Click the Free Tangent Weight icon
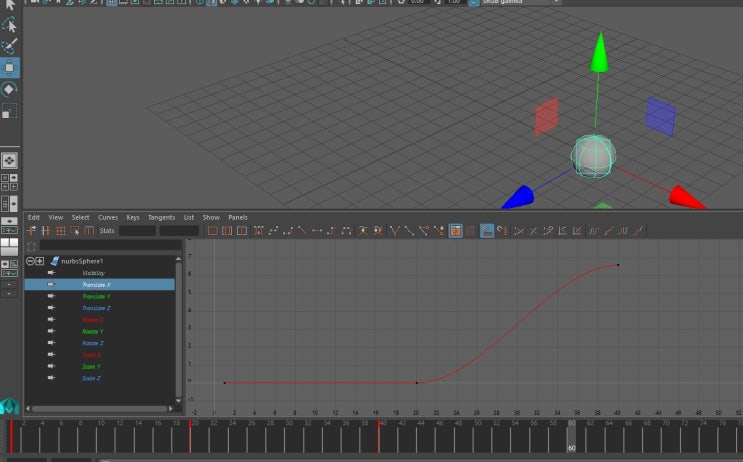The image size is (743, 462). [424, 231]
